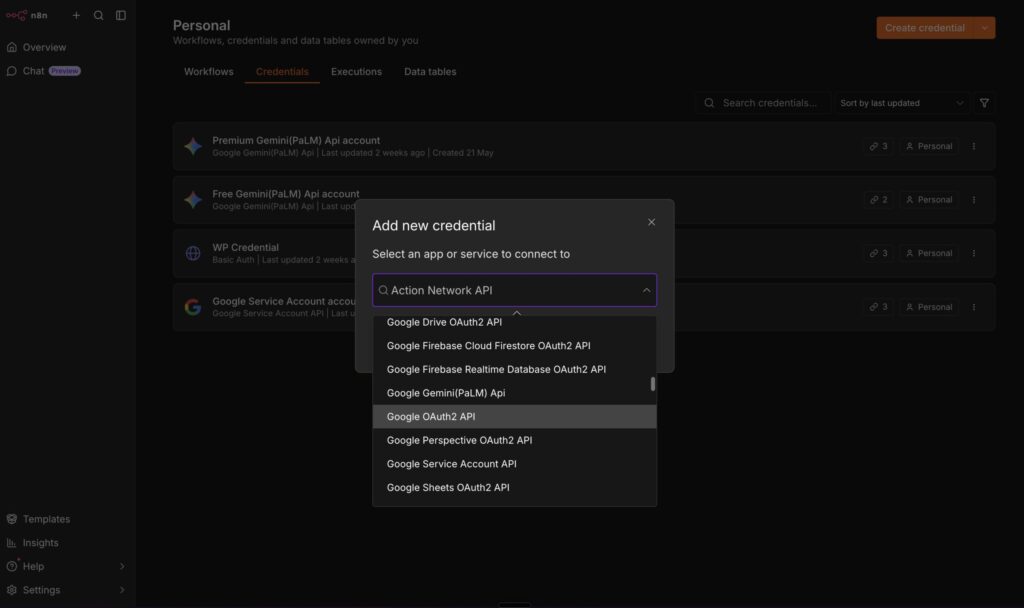Click Personal badge on Free Gemini row
Screen dimensions: 1024x608
929,200
